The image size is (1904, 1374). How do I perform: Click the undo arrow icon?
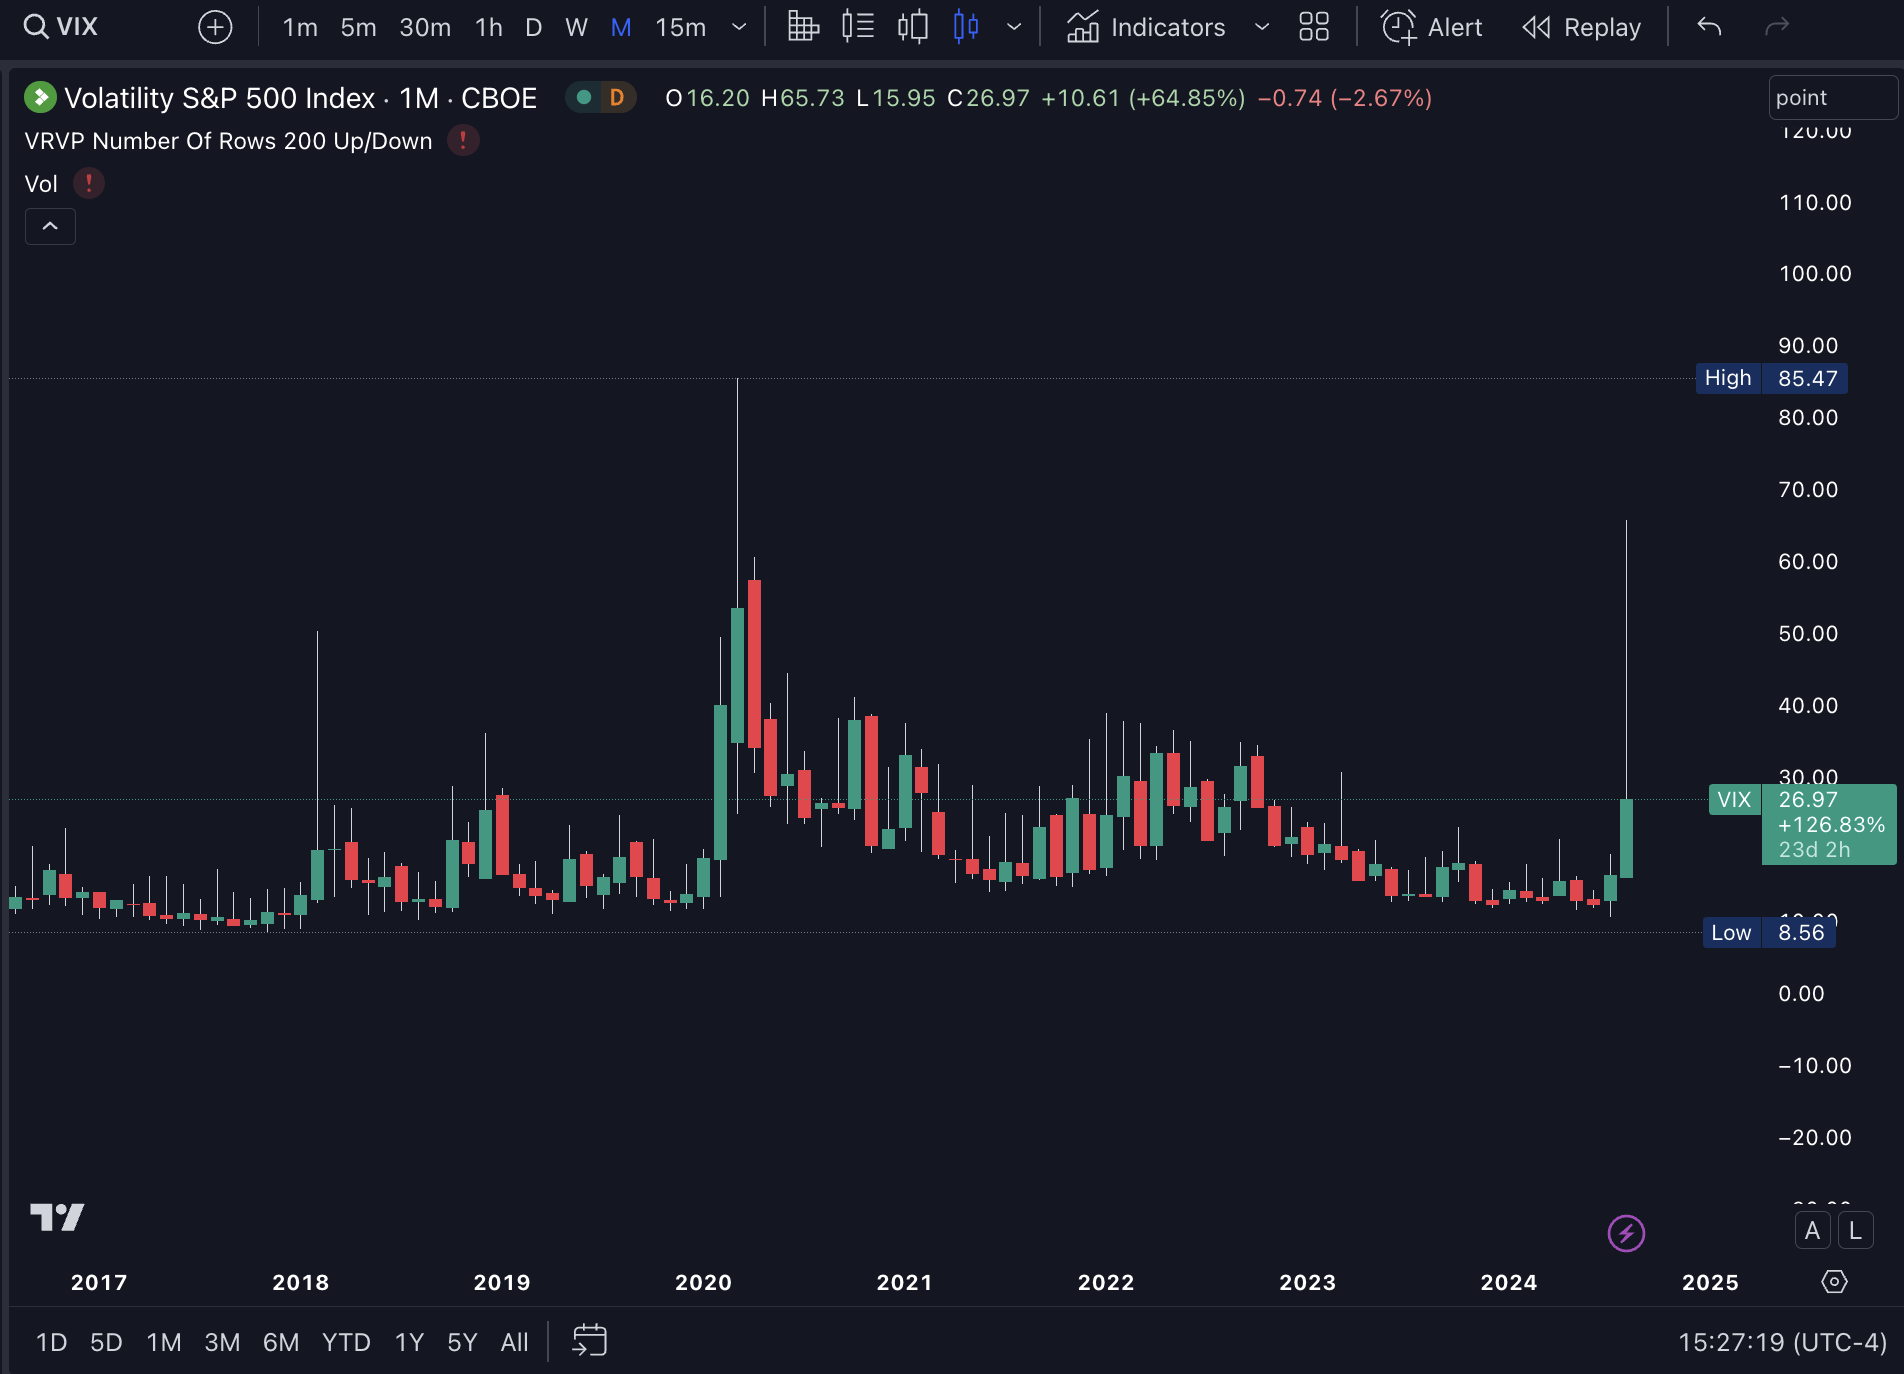(1709, 27)
